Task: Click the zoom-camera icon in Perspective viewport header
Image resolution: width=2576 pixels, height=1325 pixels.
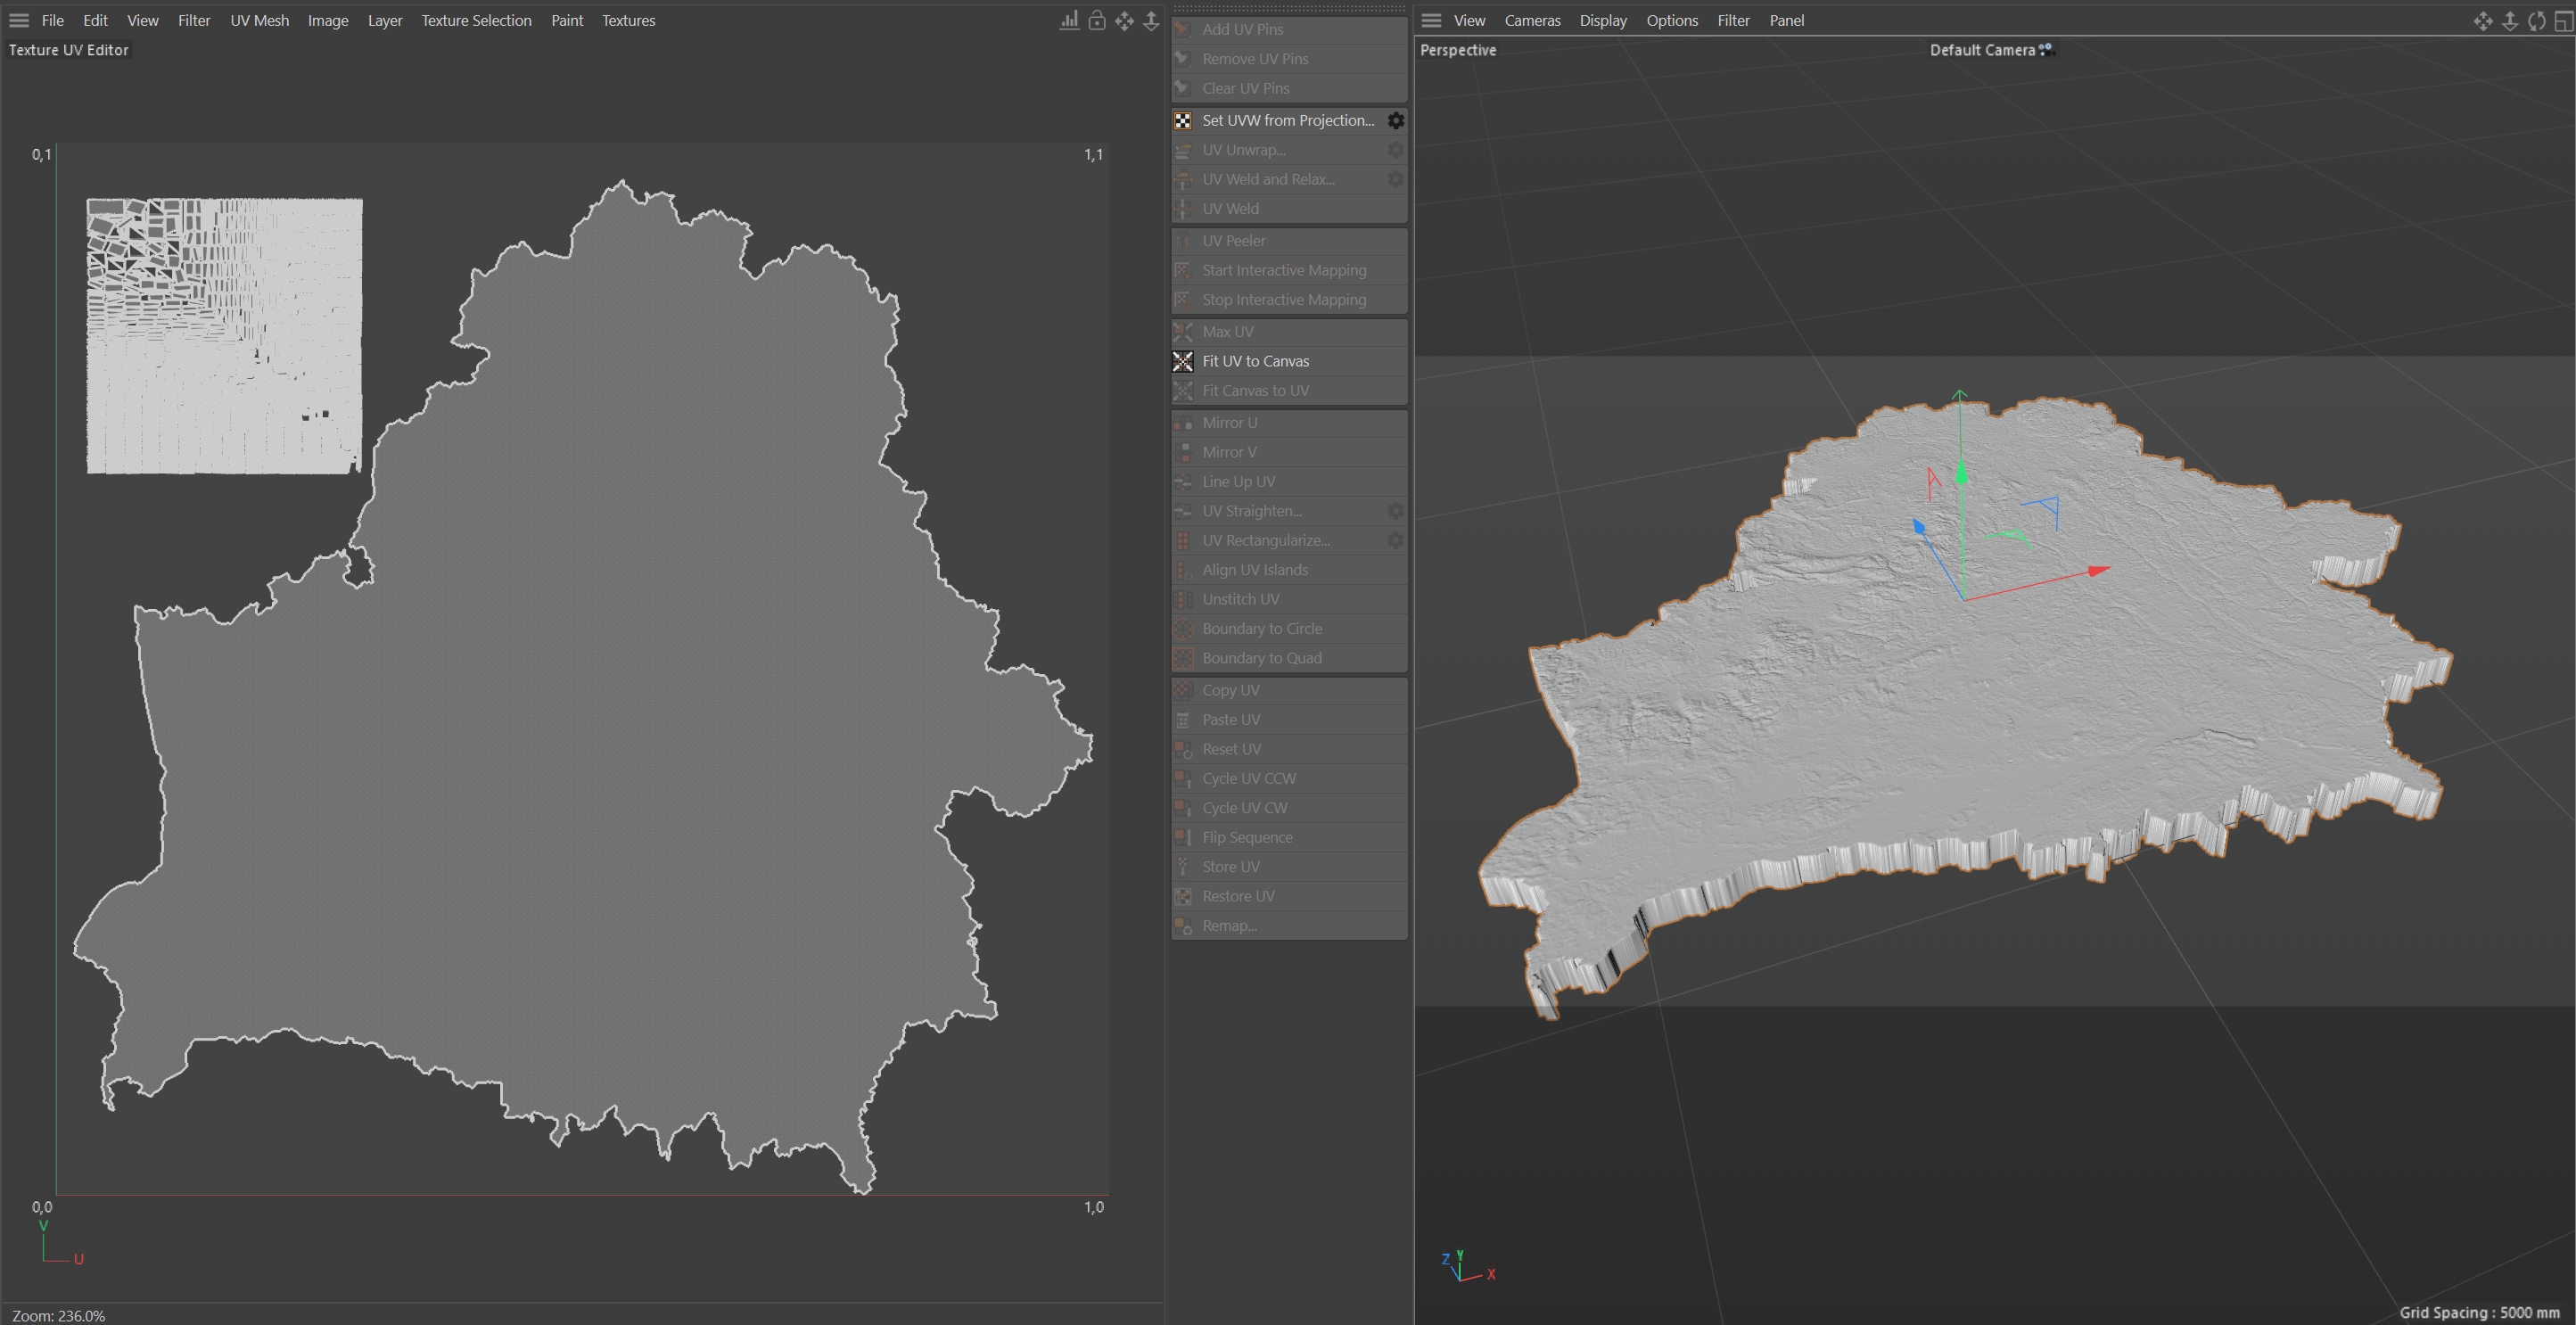Action: point(2510,20)
